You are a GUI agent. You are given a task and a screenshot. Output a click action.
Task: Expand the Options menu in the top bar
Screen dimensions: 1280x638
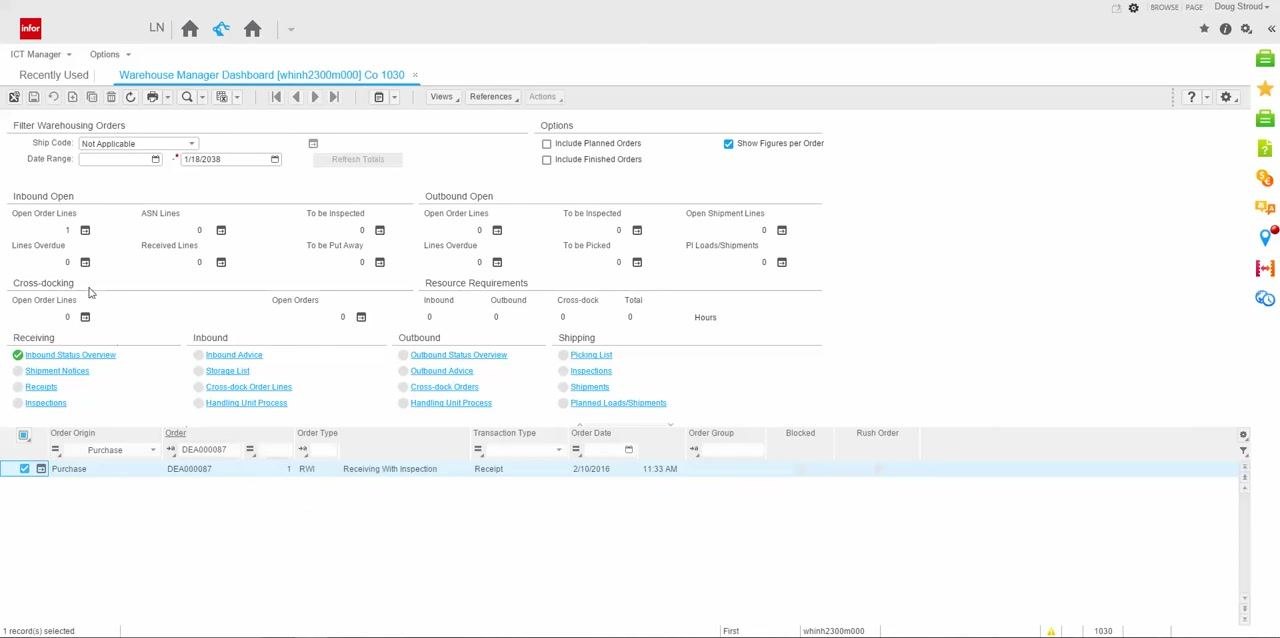point(110,54)
